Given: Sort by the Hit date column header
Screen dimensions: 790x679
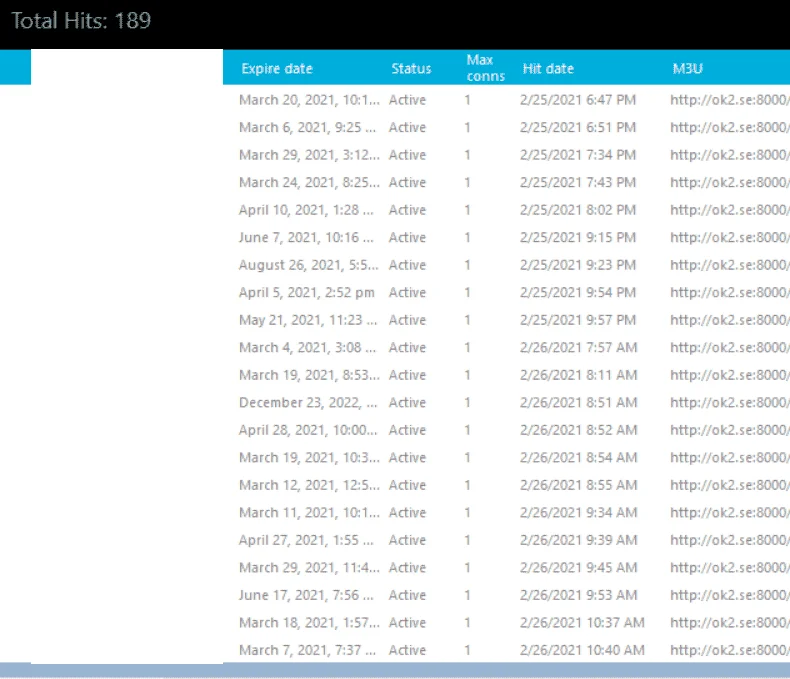Looking at the screenshot, I should tap(548, 69).
